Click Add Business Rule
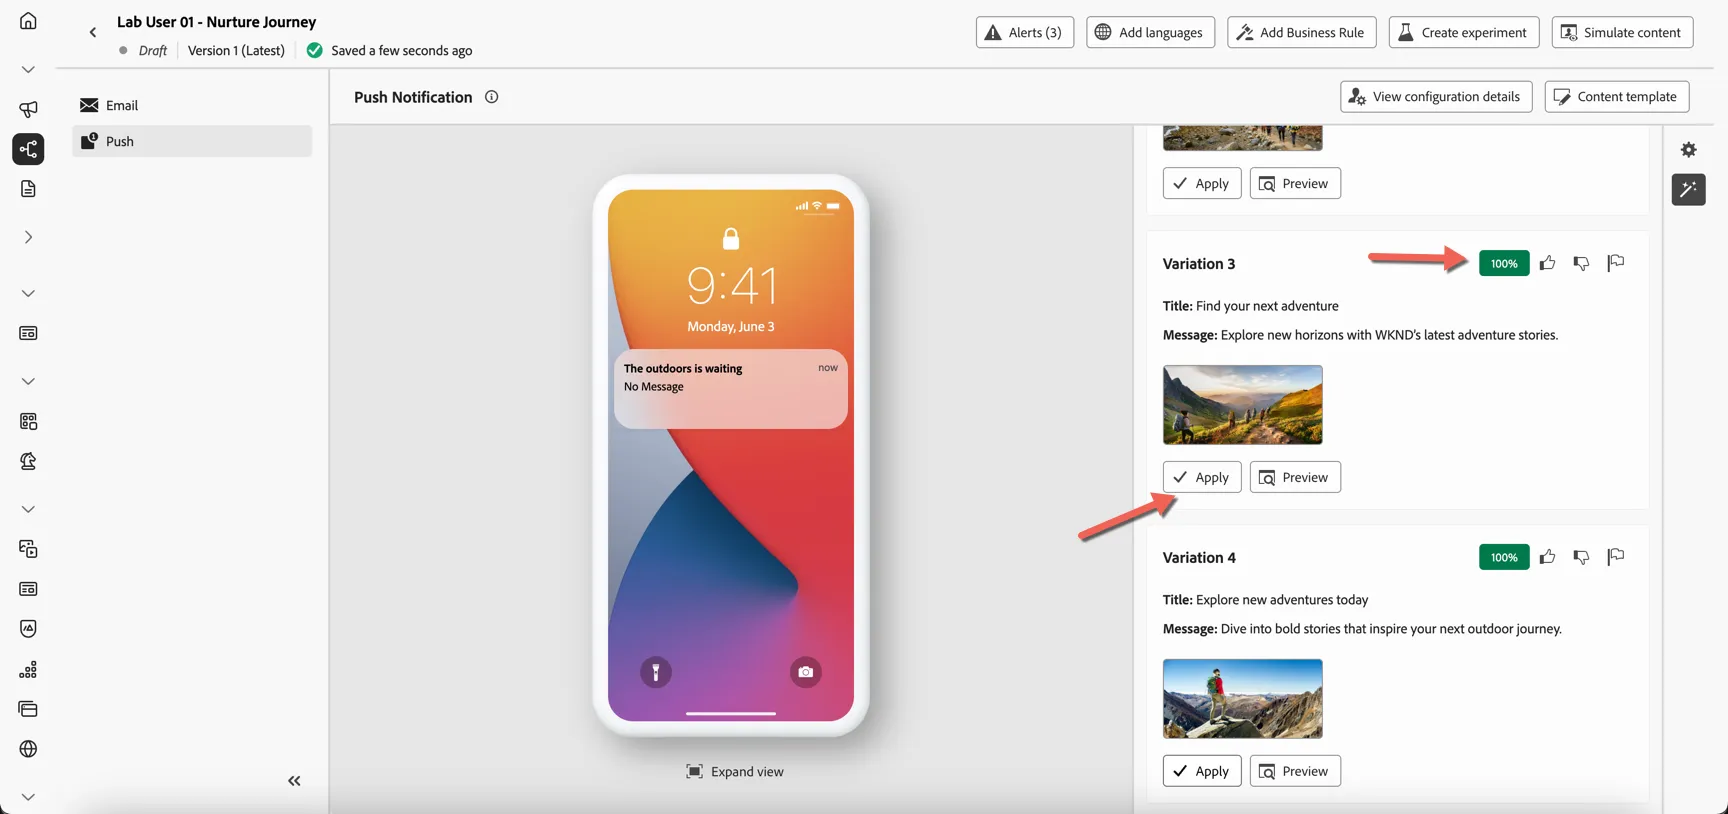 point(1301,32)
